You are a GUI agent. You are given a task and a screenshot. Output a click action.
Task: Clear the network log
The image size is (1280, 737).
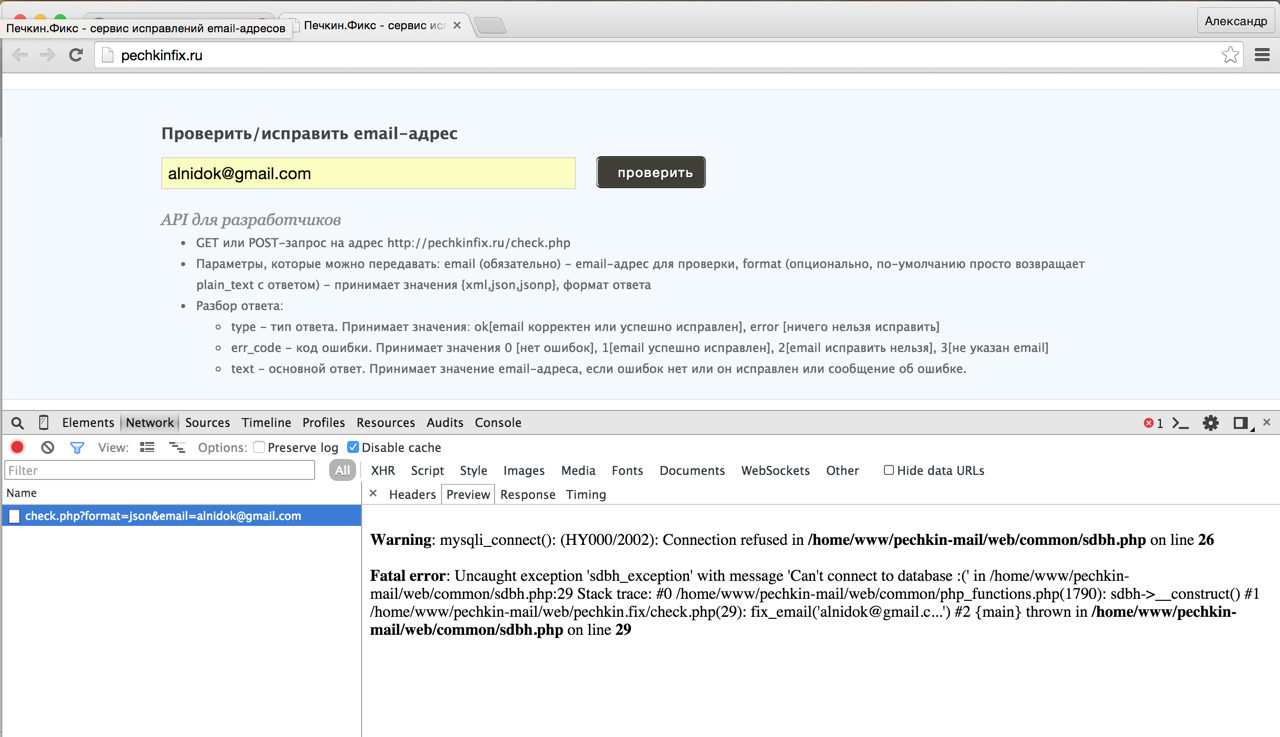pyautogui.click(x=47, y=447)
